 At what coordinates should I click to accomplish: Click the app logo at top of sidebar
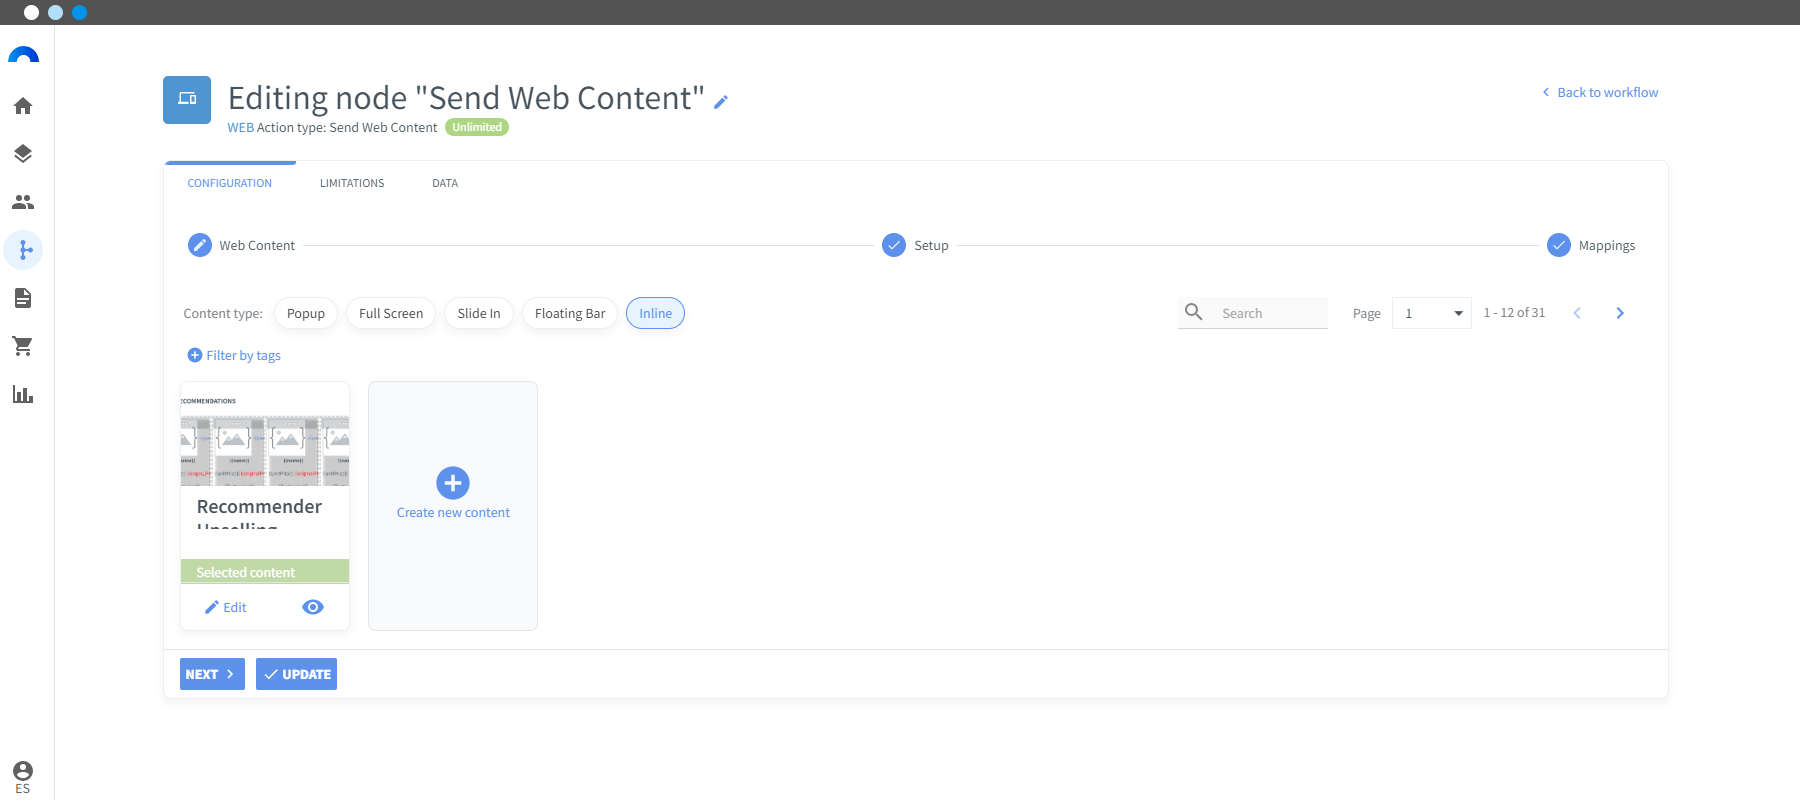23,56
